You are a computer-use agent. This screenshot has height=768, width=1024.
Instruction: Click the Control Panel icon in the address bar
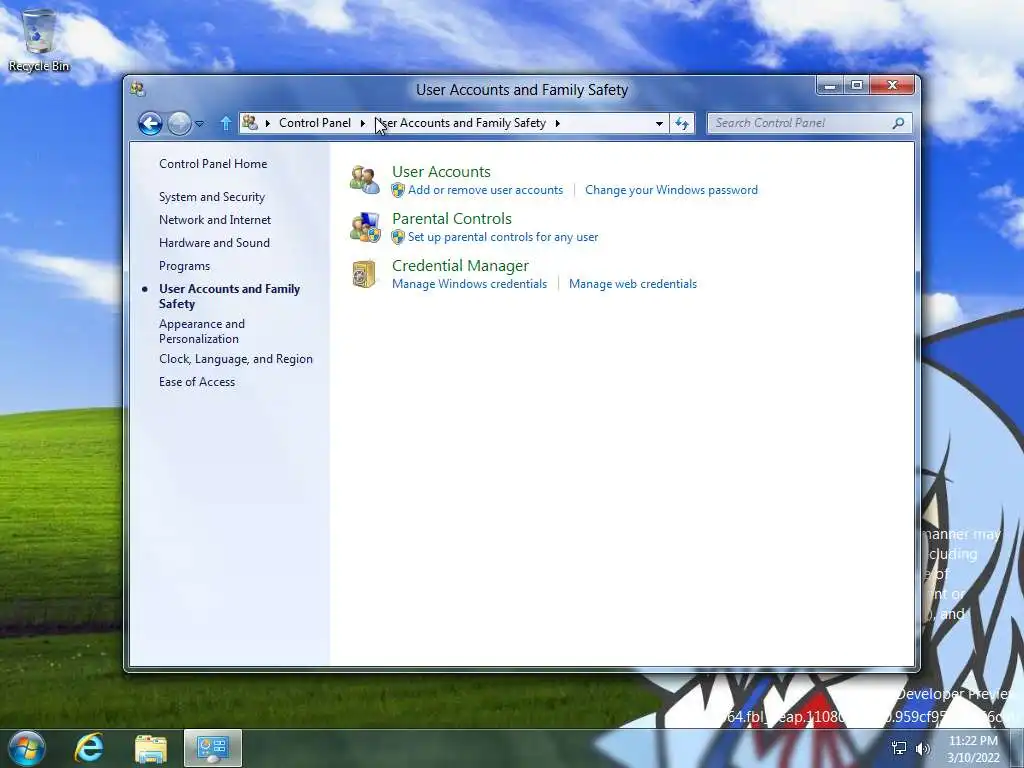[x=250, y=123]
